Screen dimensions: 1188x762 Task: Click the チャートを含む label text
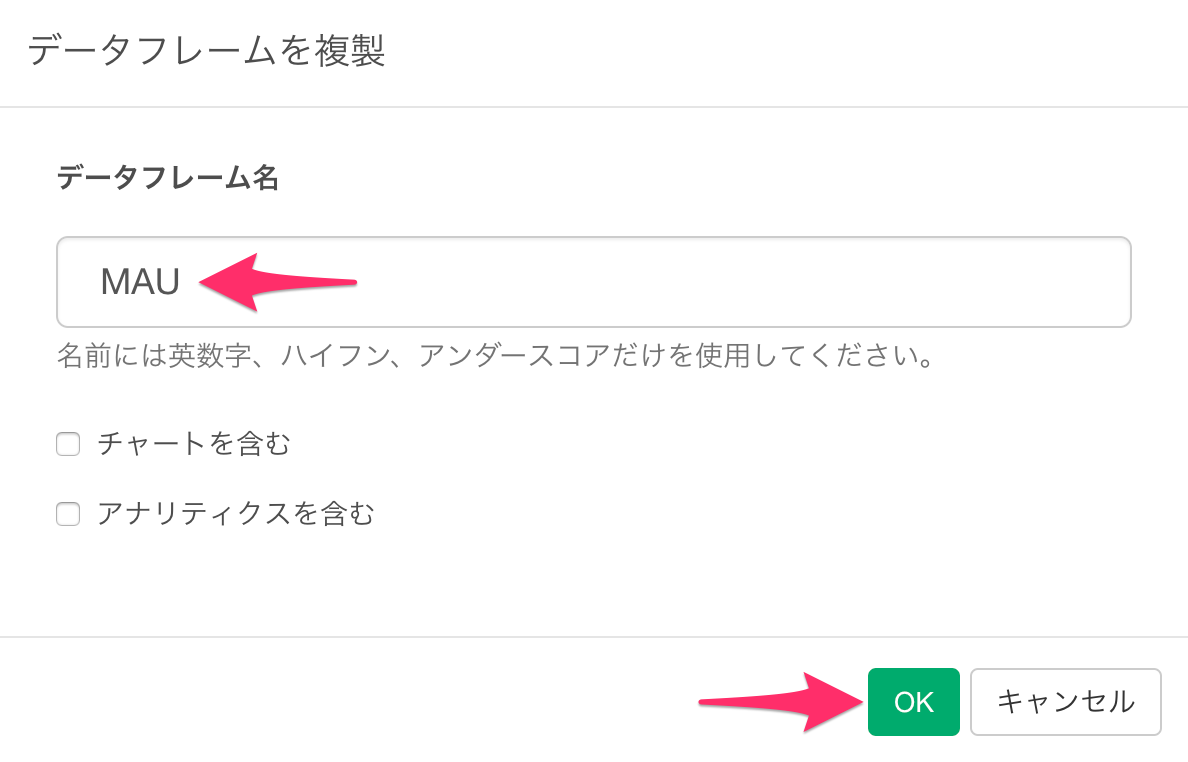click(195, 443)
